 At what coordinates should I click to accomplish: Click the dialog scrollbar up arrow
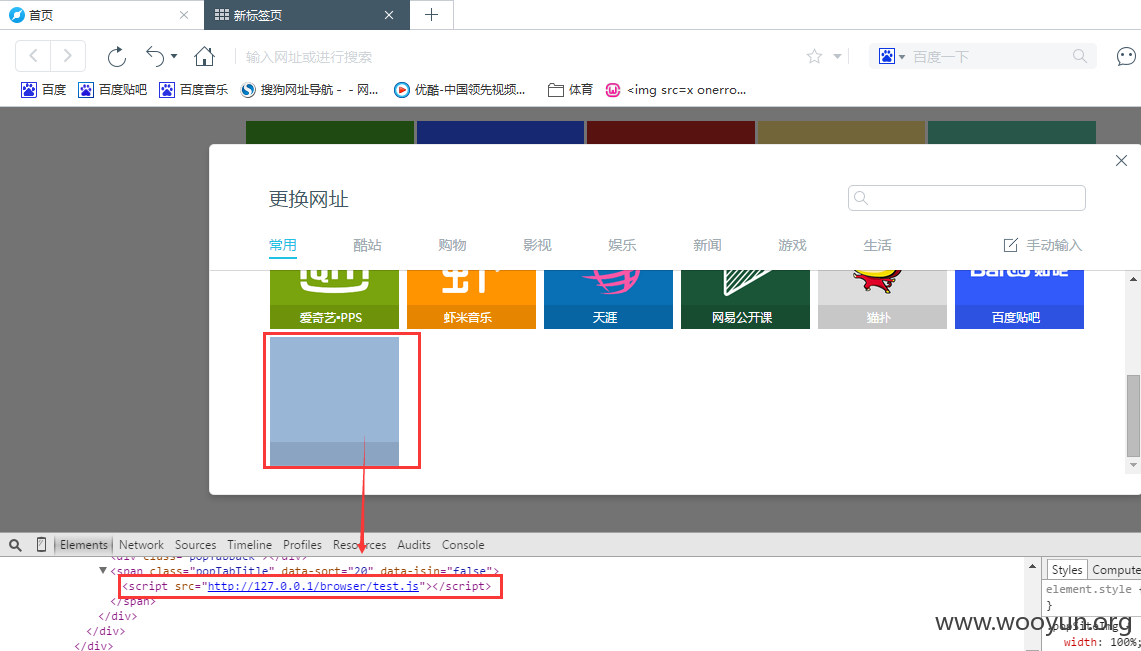[1133, 279]
